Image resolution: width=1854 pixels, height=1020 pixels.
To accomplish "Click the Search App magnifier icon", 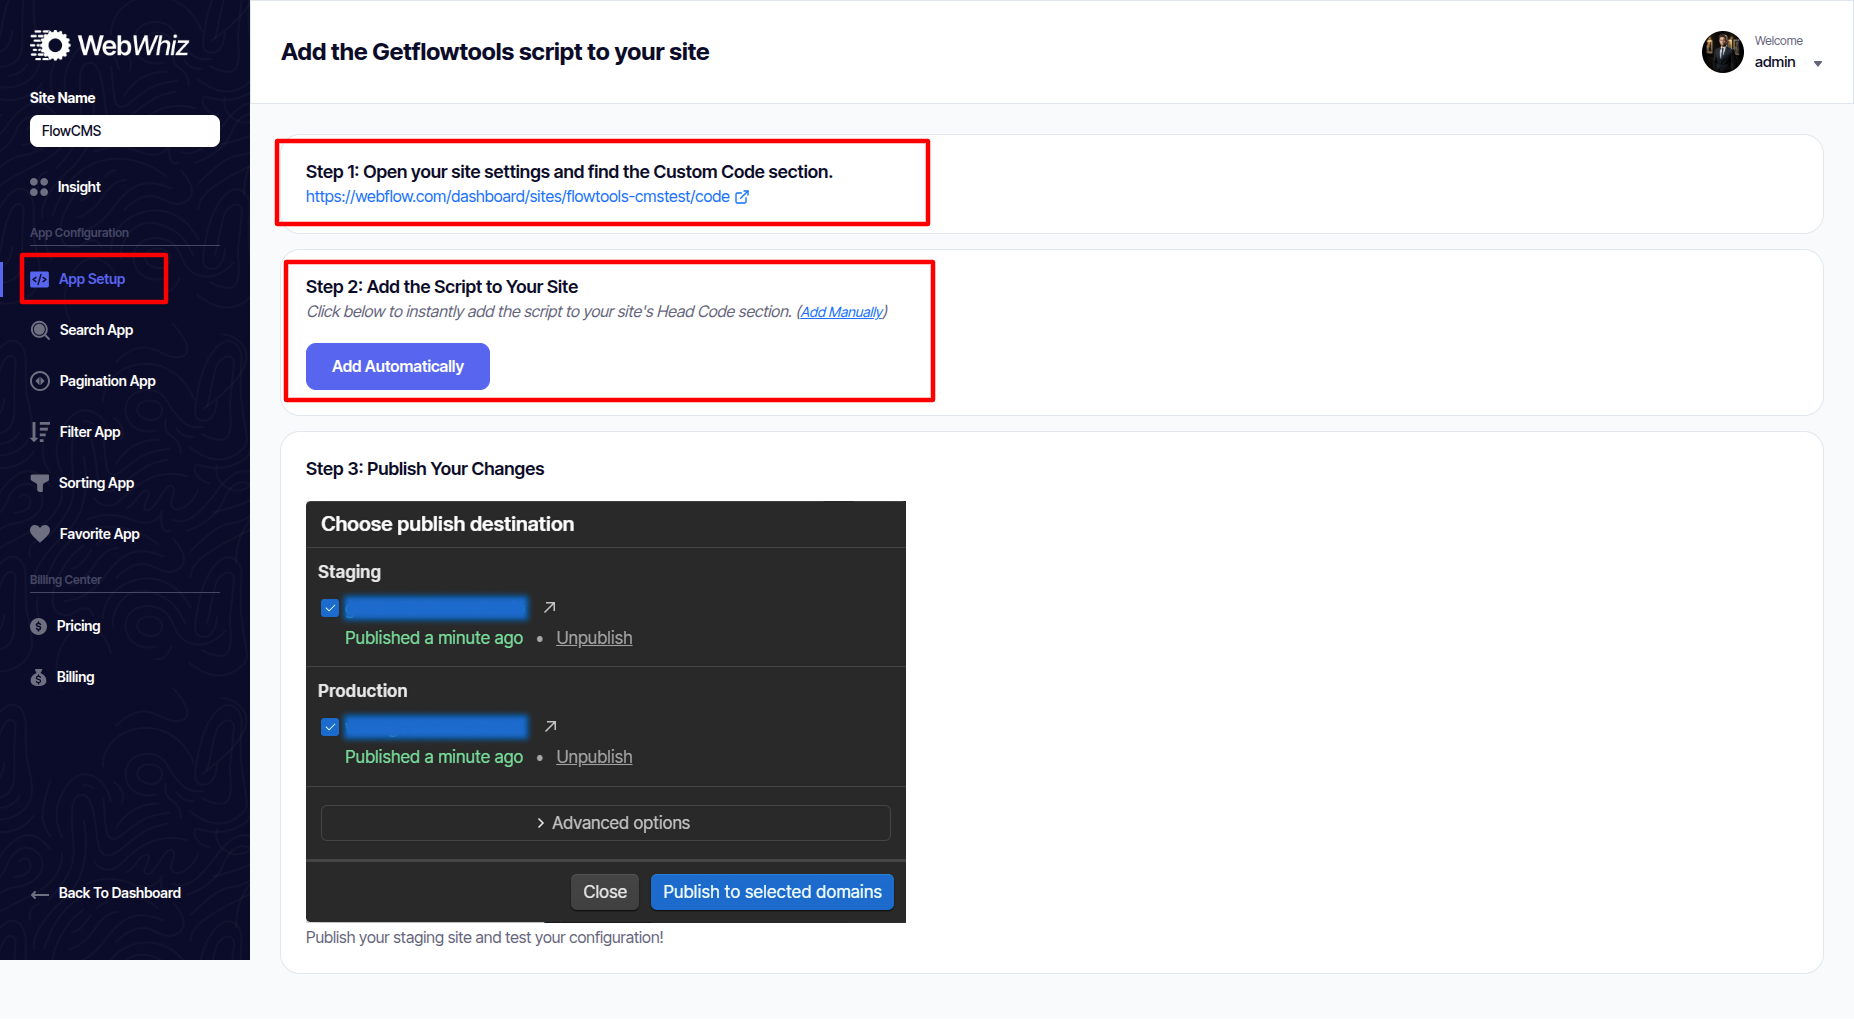I will [40, 330].
